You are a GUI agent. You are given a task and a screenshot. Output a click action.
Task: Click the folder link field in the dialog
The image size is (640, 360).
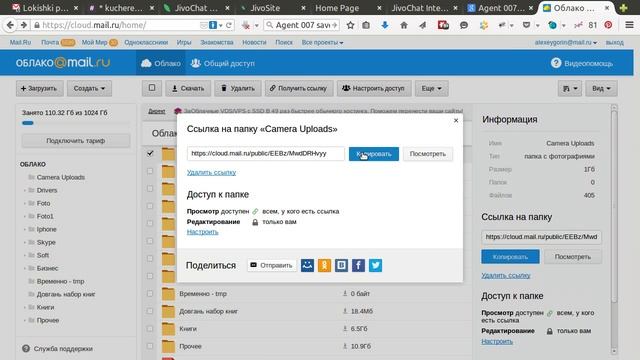pyautogui.click(x=266, y=153)
